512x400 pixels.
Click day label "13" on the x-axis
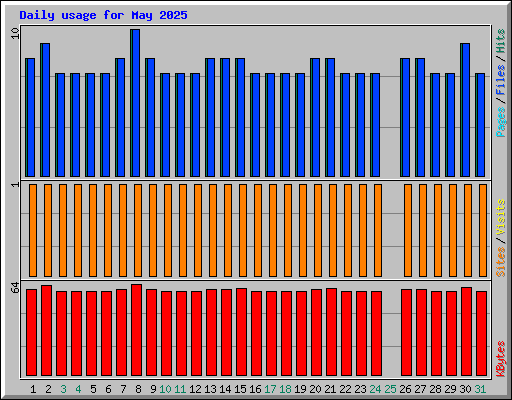click(x=210, y=389)
